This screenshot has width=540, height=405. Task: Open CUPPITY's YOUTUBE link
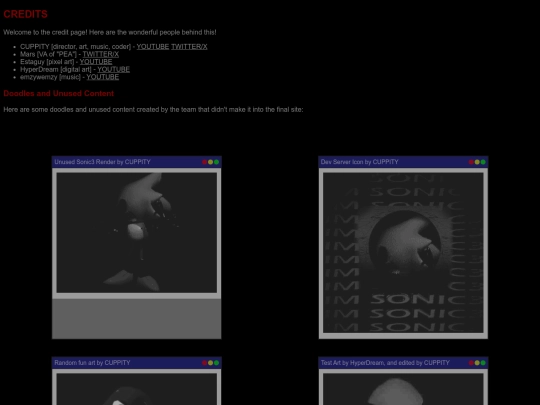click(x=153, y=46)
